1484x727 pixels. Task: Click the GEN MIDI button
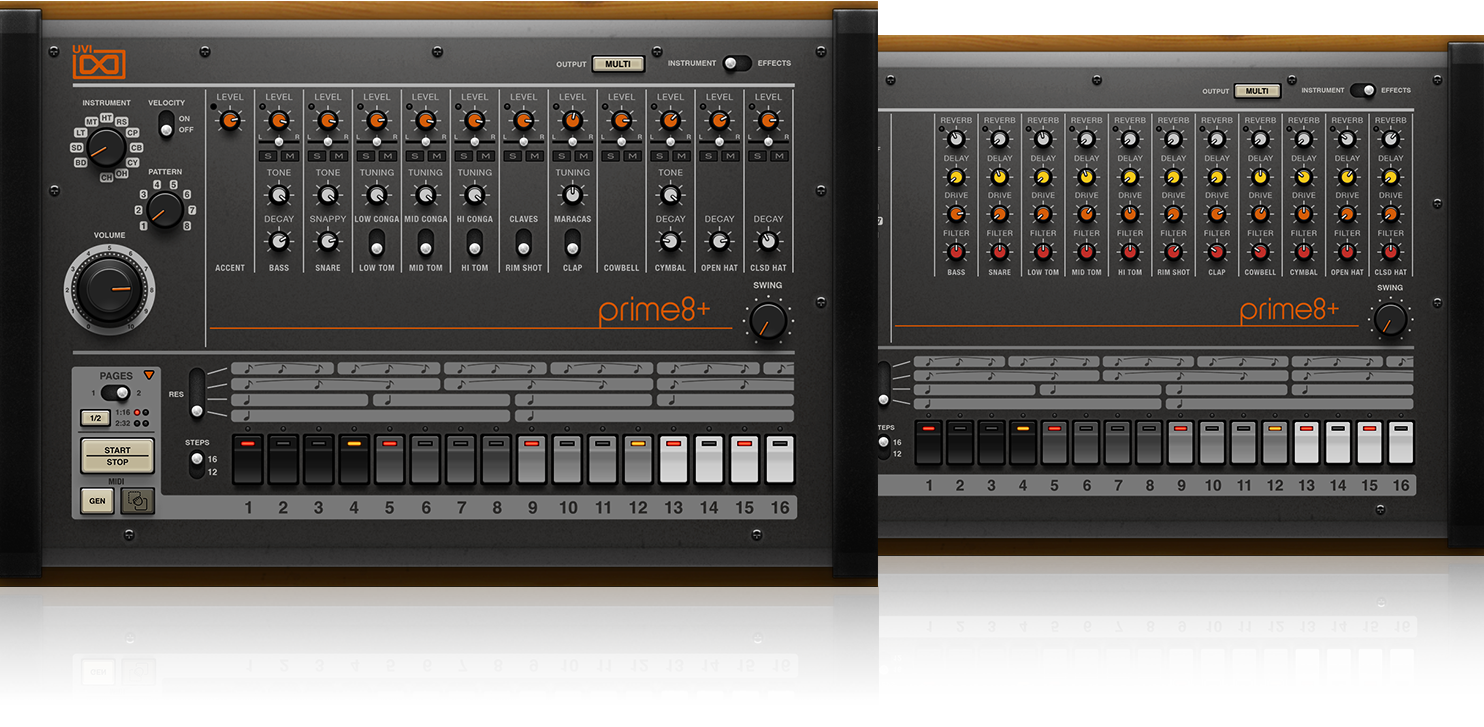[97, 500]
